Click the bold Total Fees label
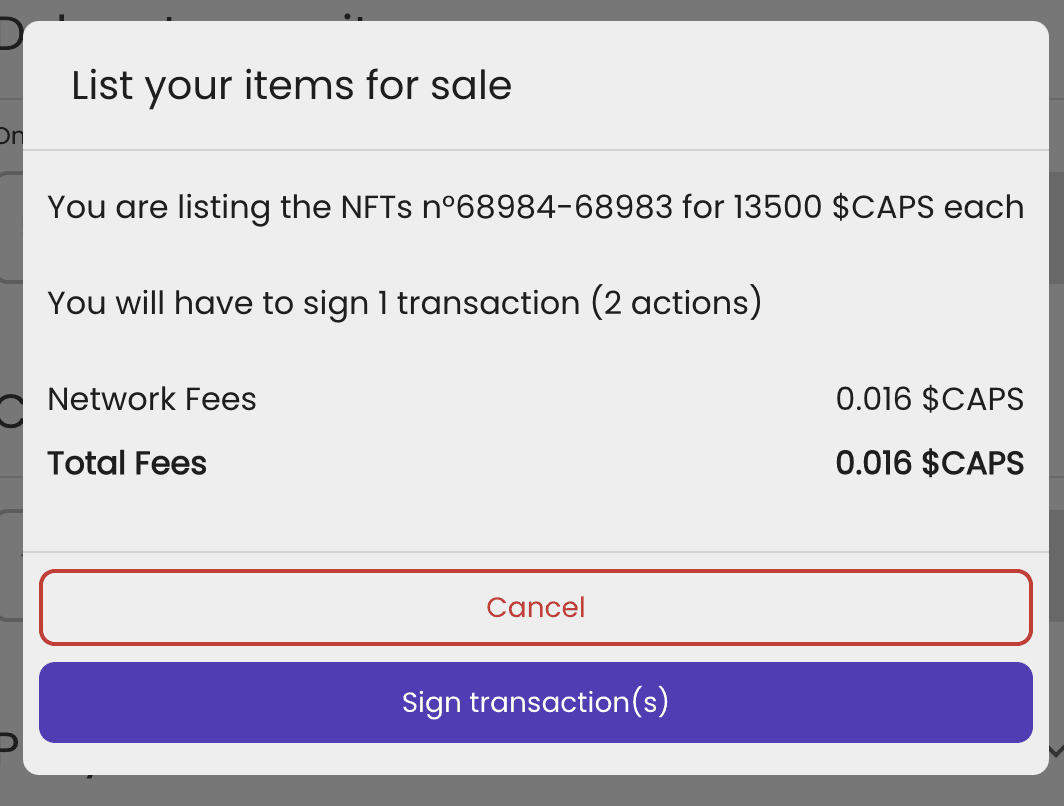 [x=127, y=463]
